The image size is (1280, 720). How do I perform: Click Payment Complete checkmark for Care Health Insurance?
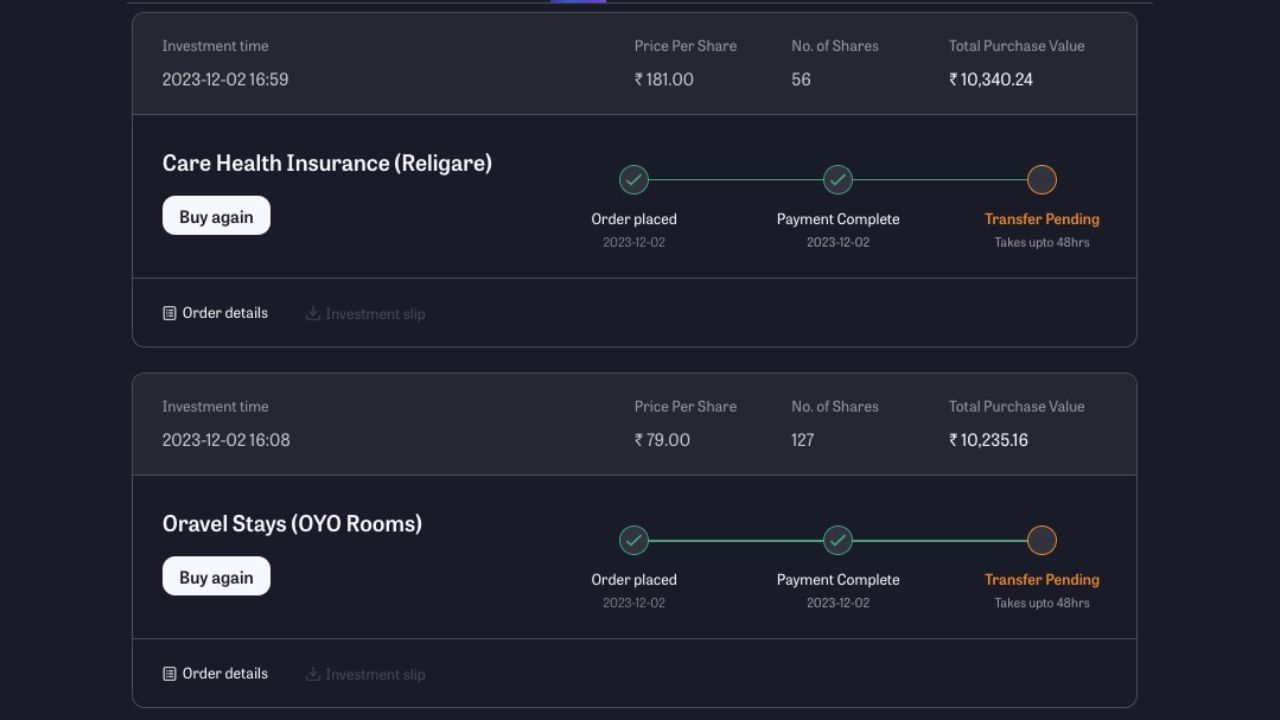(x=838, y=180)
